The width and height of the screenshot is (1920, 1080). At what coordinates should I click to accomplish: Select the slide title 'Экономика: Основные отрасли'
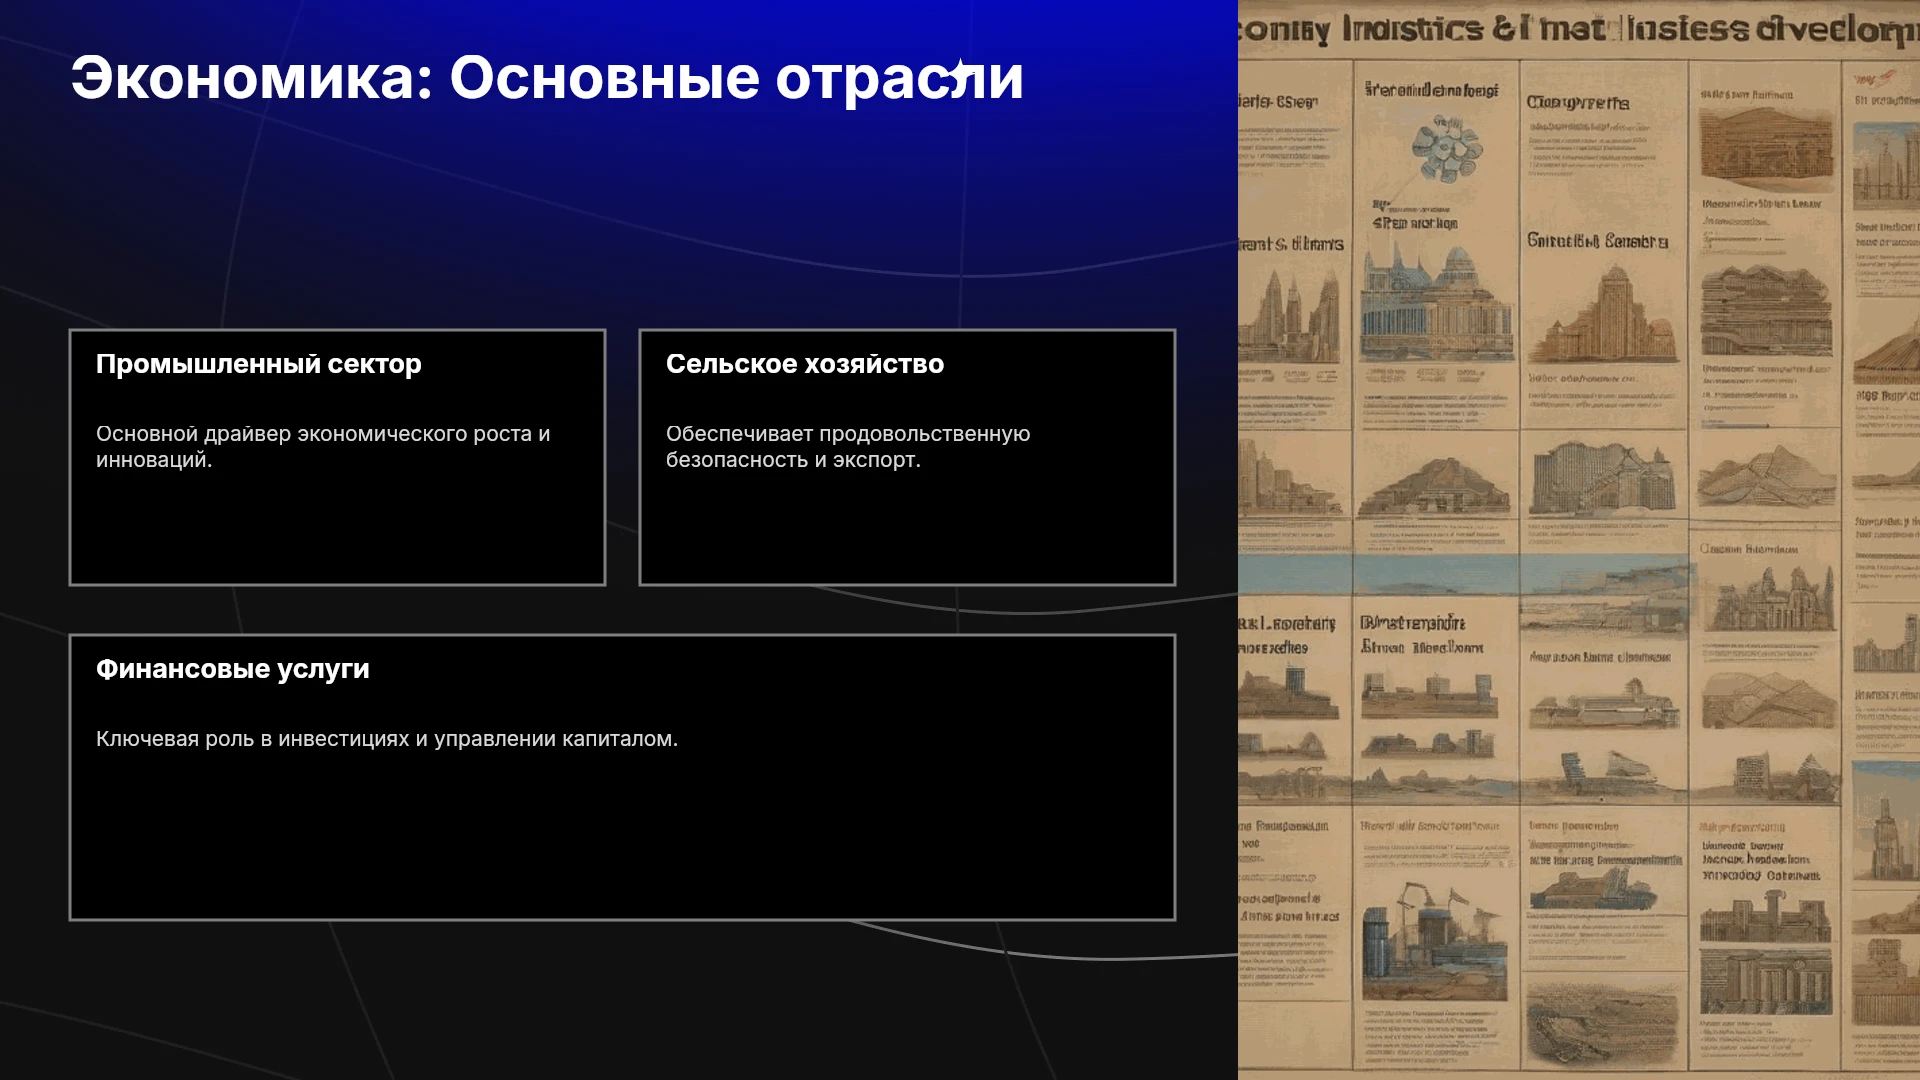pos(547,78)
